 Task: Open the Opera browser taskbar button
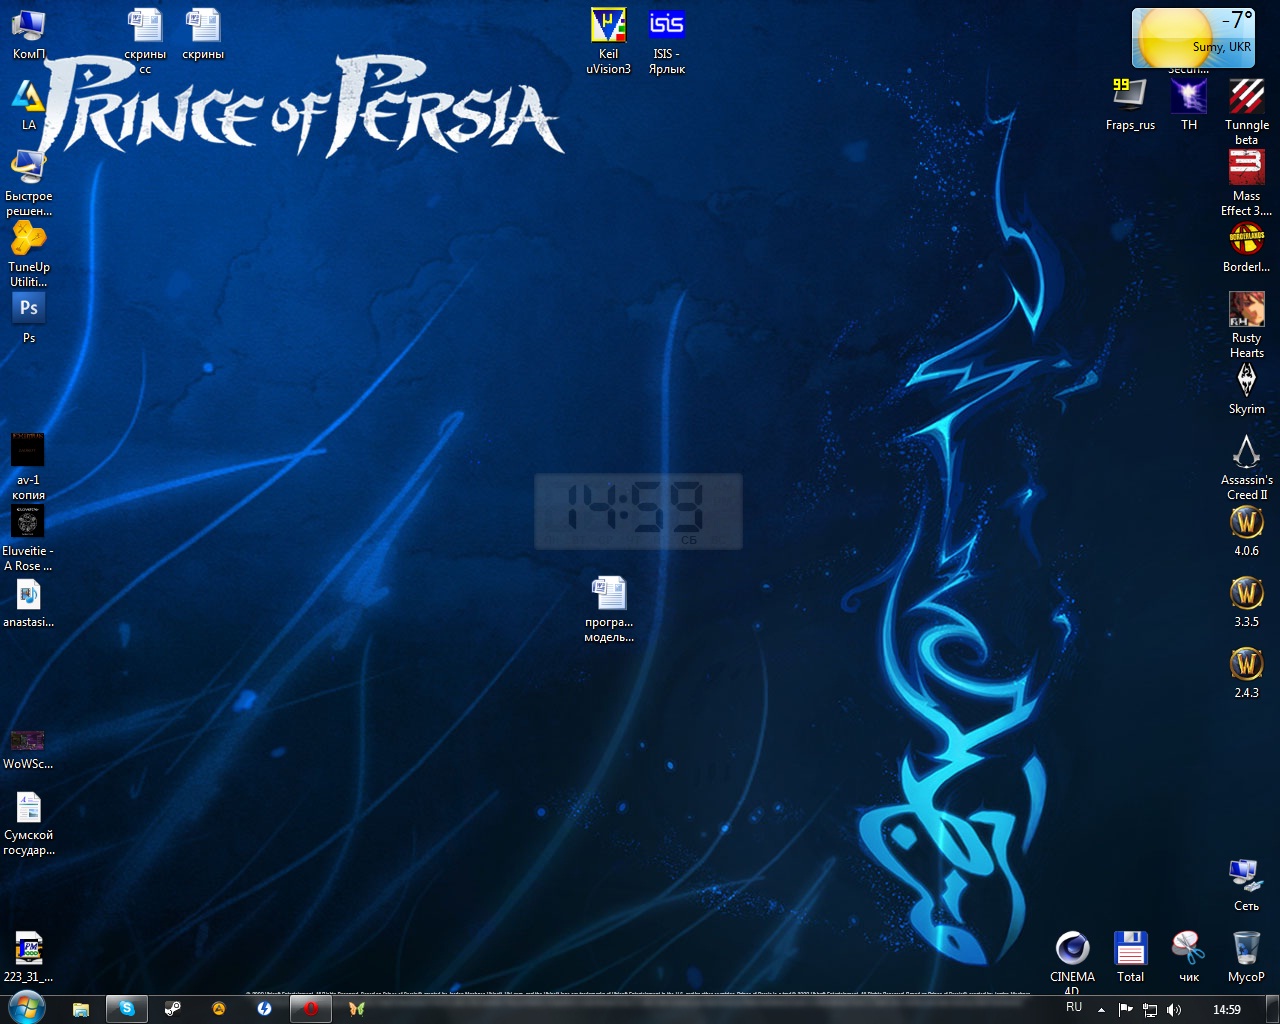point(310,1009)
